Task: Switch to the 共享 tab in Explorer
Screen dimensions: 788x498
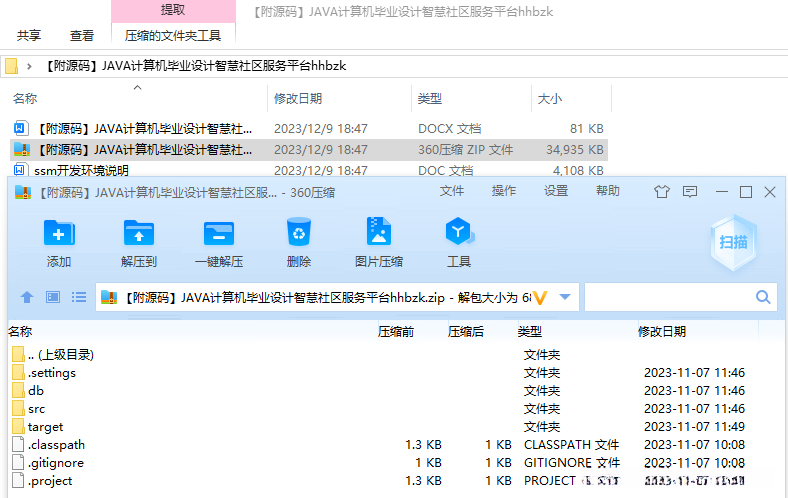Action: (x=29, y=36)
